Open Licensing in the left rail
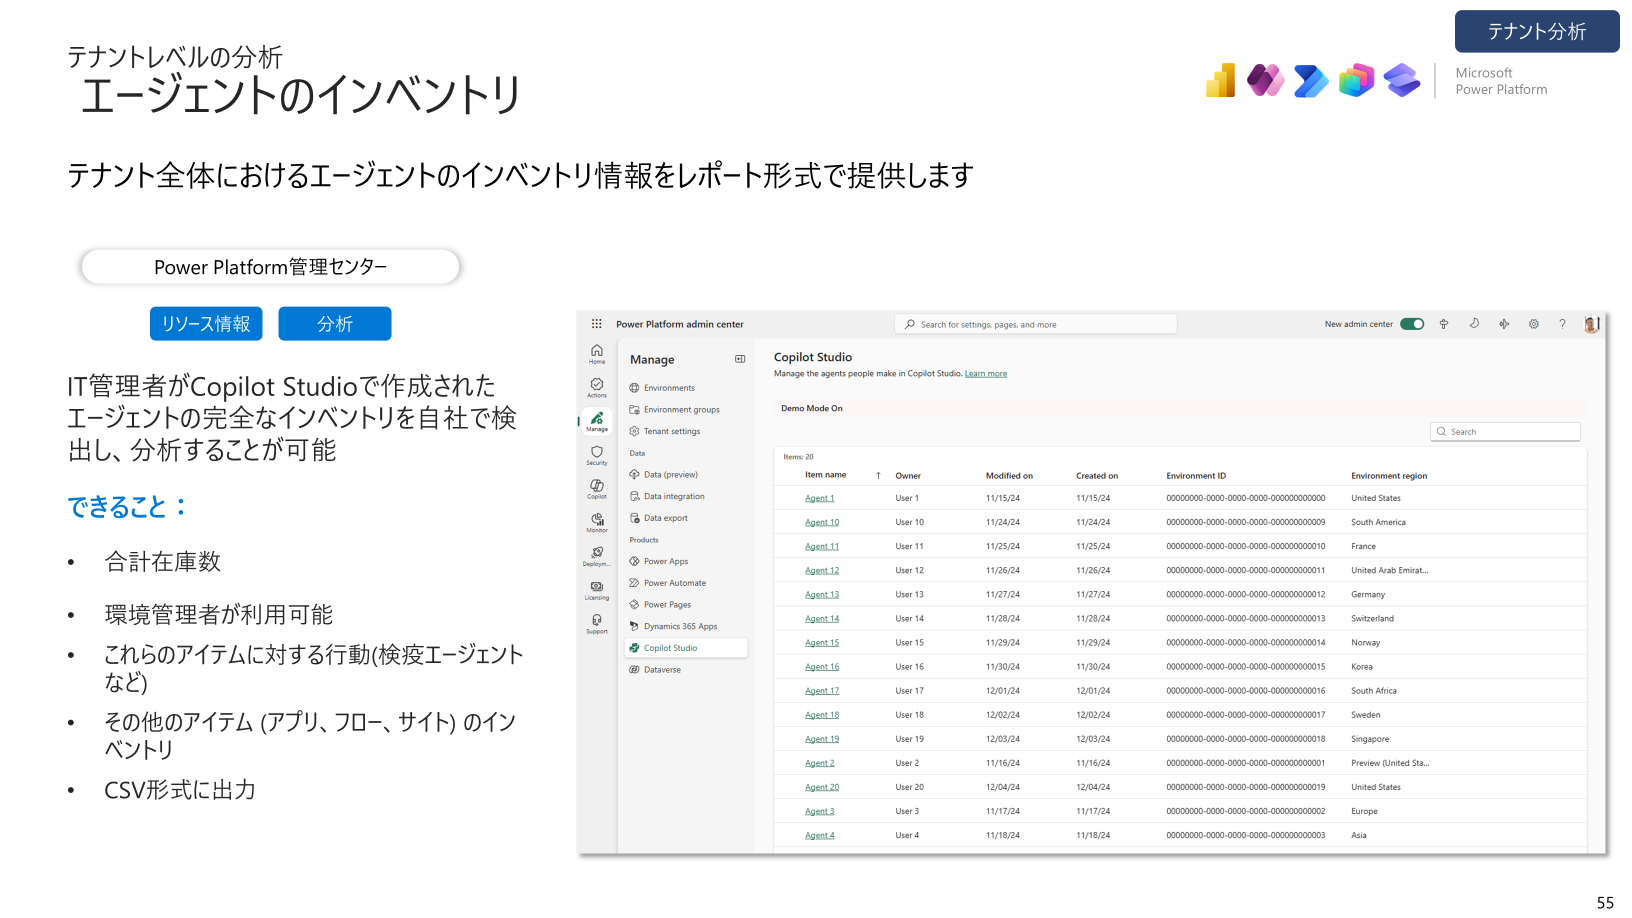The width and height of the screenshot is (1632, 918). pos(597,591)
